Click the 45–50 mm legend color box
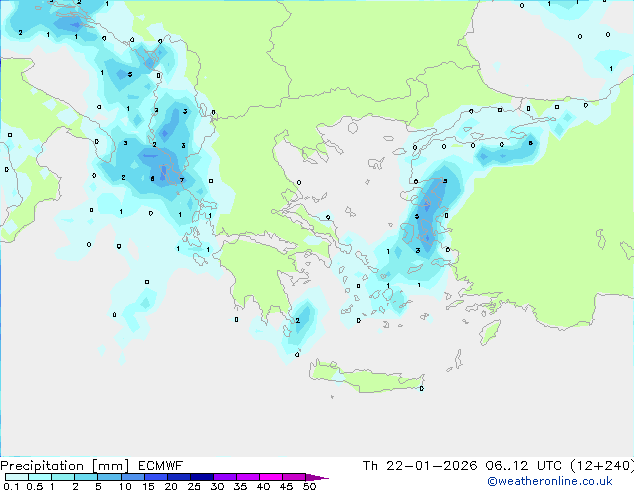Screen dimensions: 634x490 294,477
